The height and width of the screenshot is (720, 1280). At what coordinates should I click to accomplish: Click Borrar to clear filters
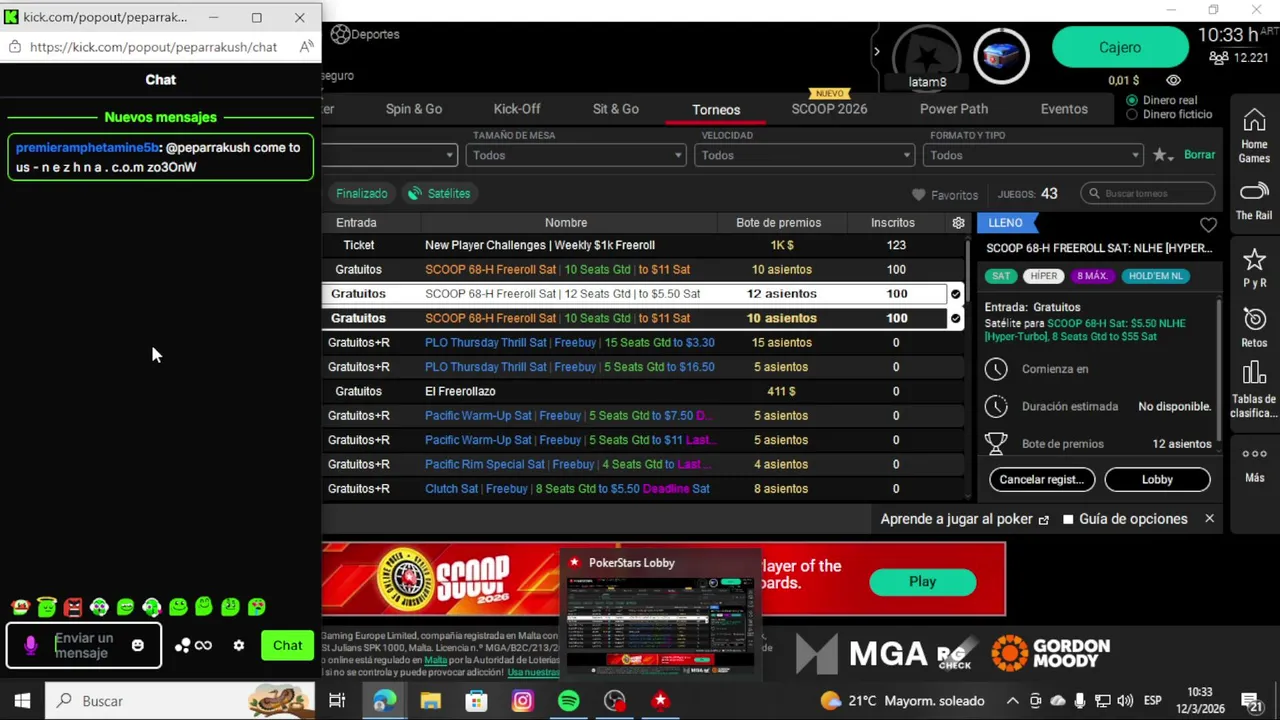pos(1199,155)
